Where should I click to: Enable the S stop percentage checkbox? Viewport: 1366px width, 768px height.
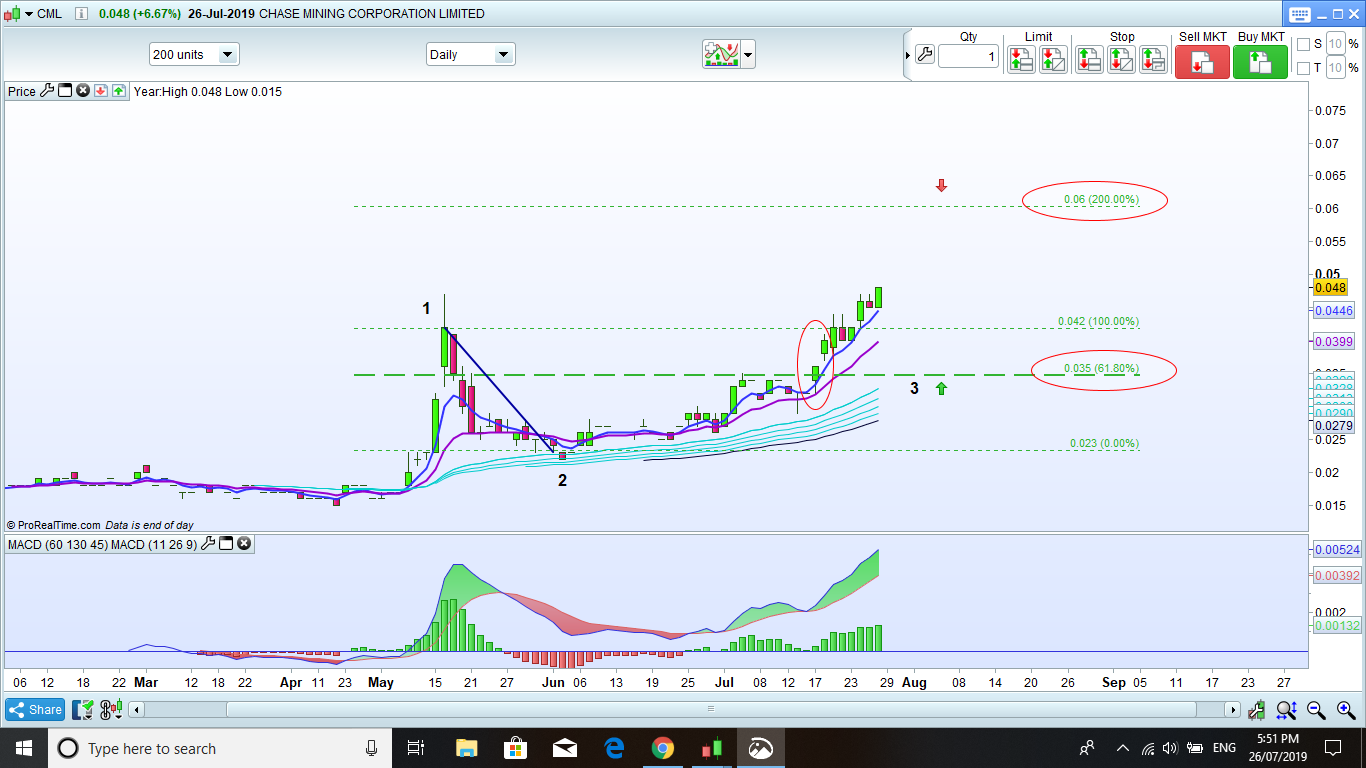click(1303, 44)
